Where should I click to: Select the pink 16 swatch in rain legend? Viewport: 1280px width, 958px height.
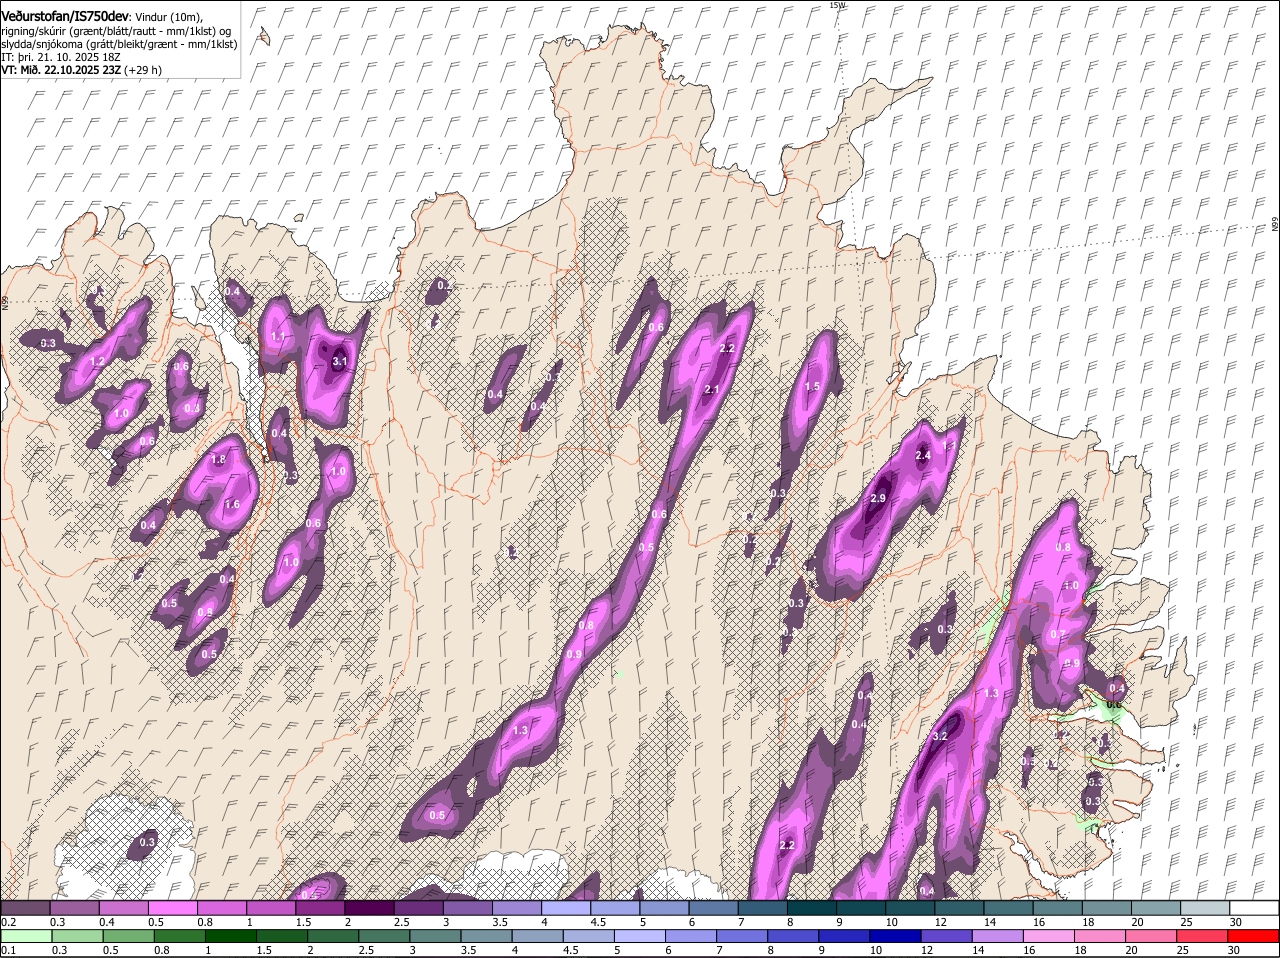tap(1049, 936)
